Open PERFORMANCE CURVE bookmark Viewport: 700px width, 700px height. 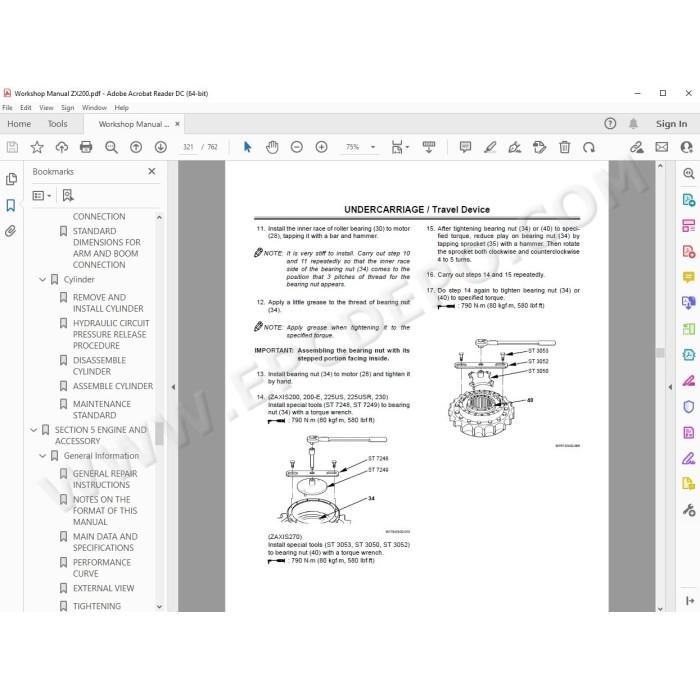102,567
